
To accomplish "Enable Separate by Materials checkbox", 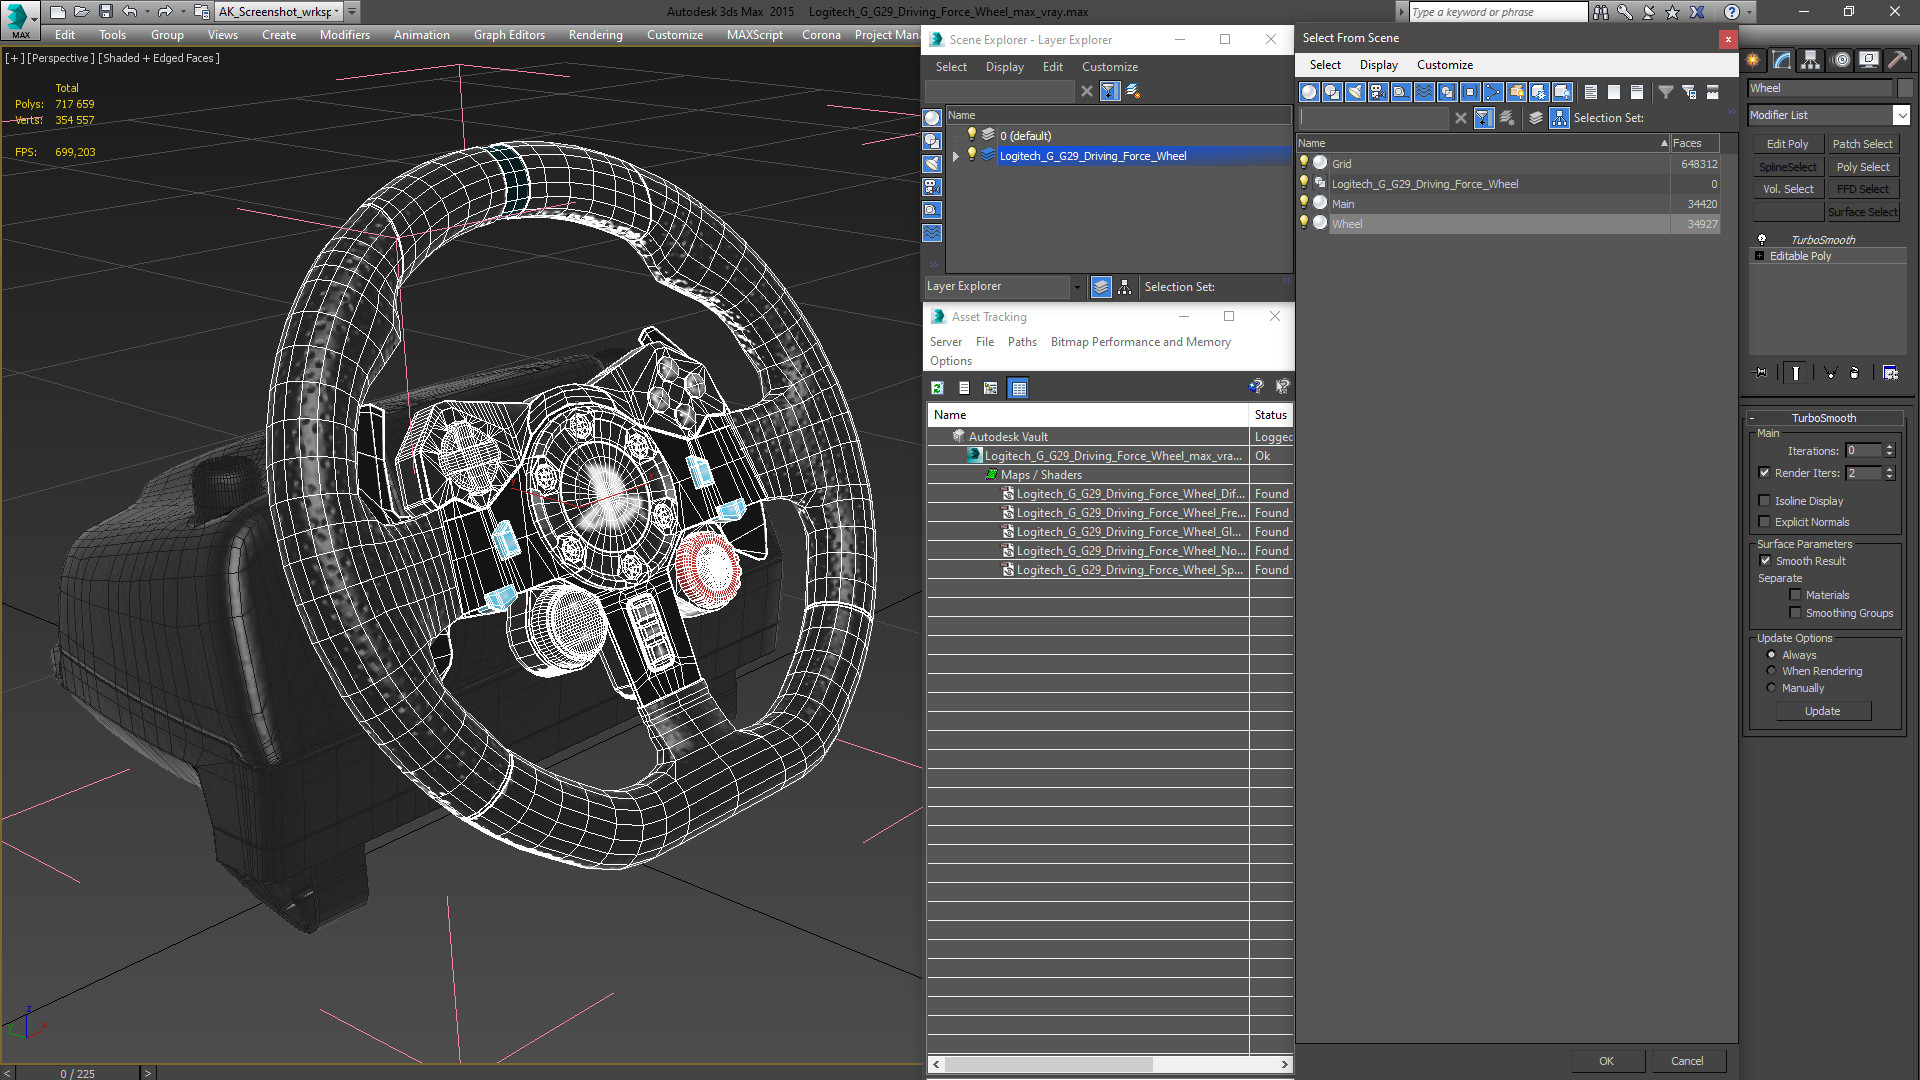I will coord(1795,595).
